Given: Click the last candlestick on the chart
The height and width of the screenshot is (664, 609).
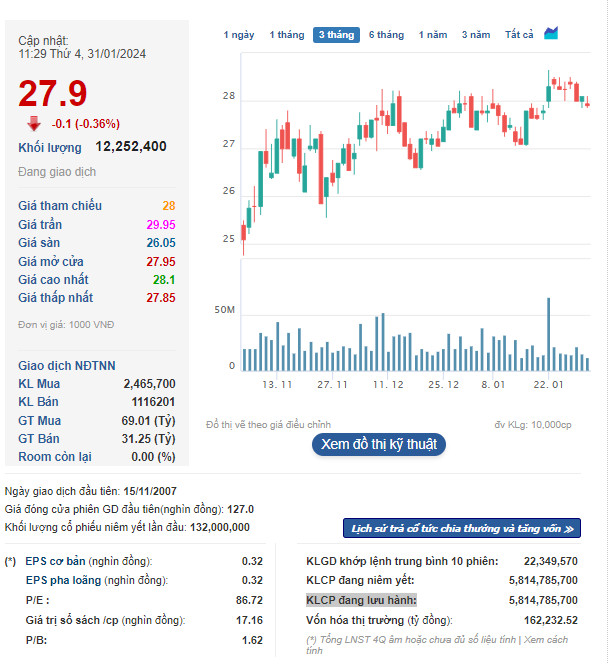Looking at the screenshot, I should tap(587, 103).
